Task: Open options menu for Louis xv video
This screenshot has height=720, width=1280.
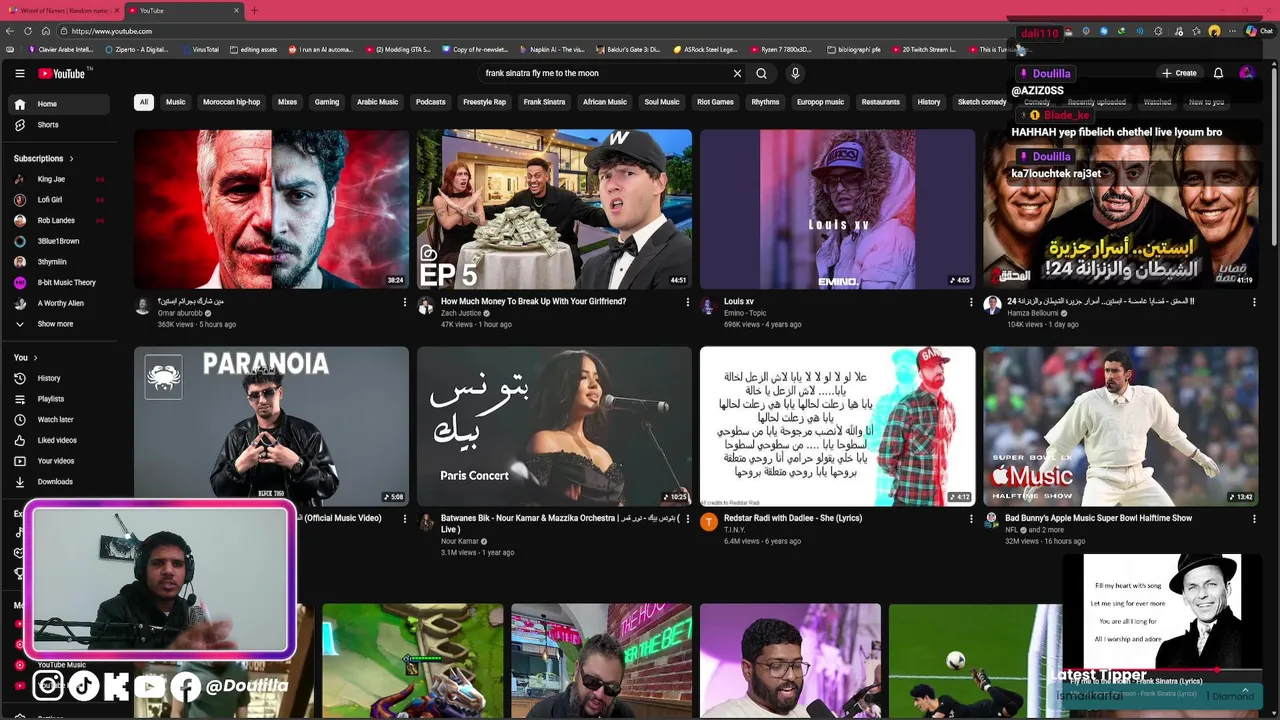Action: coord(971,302)
